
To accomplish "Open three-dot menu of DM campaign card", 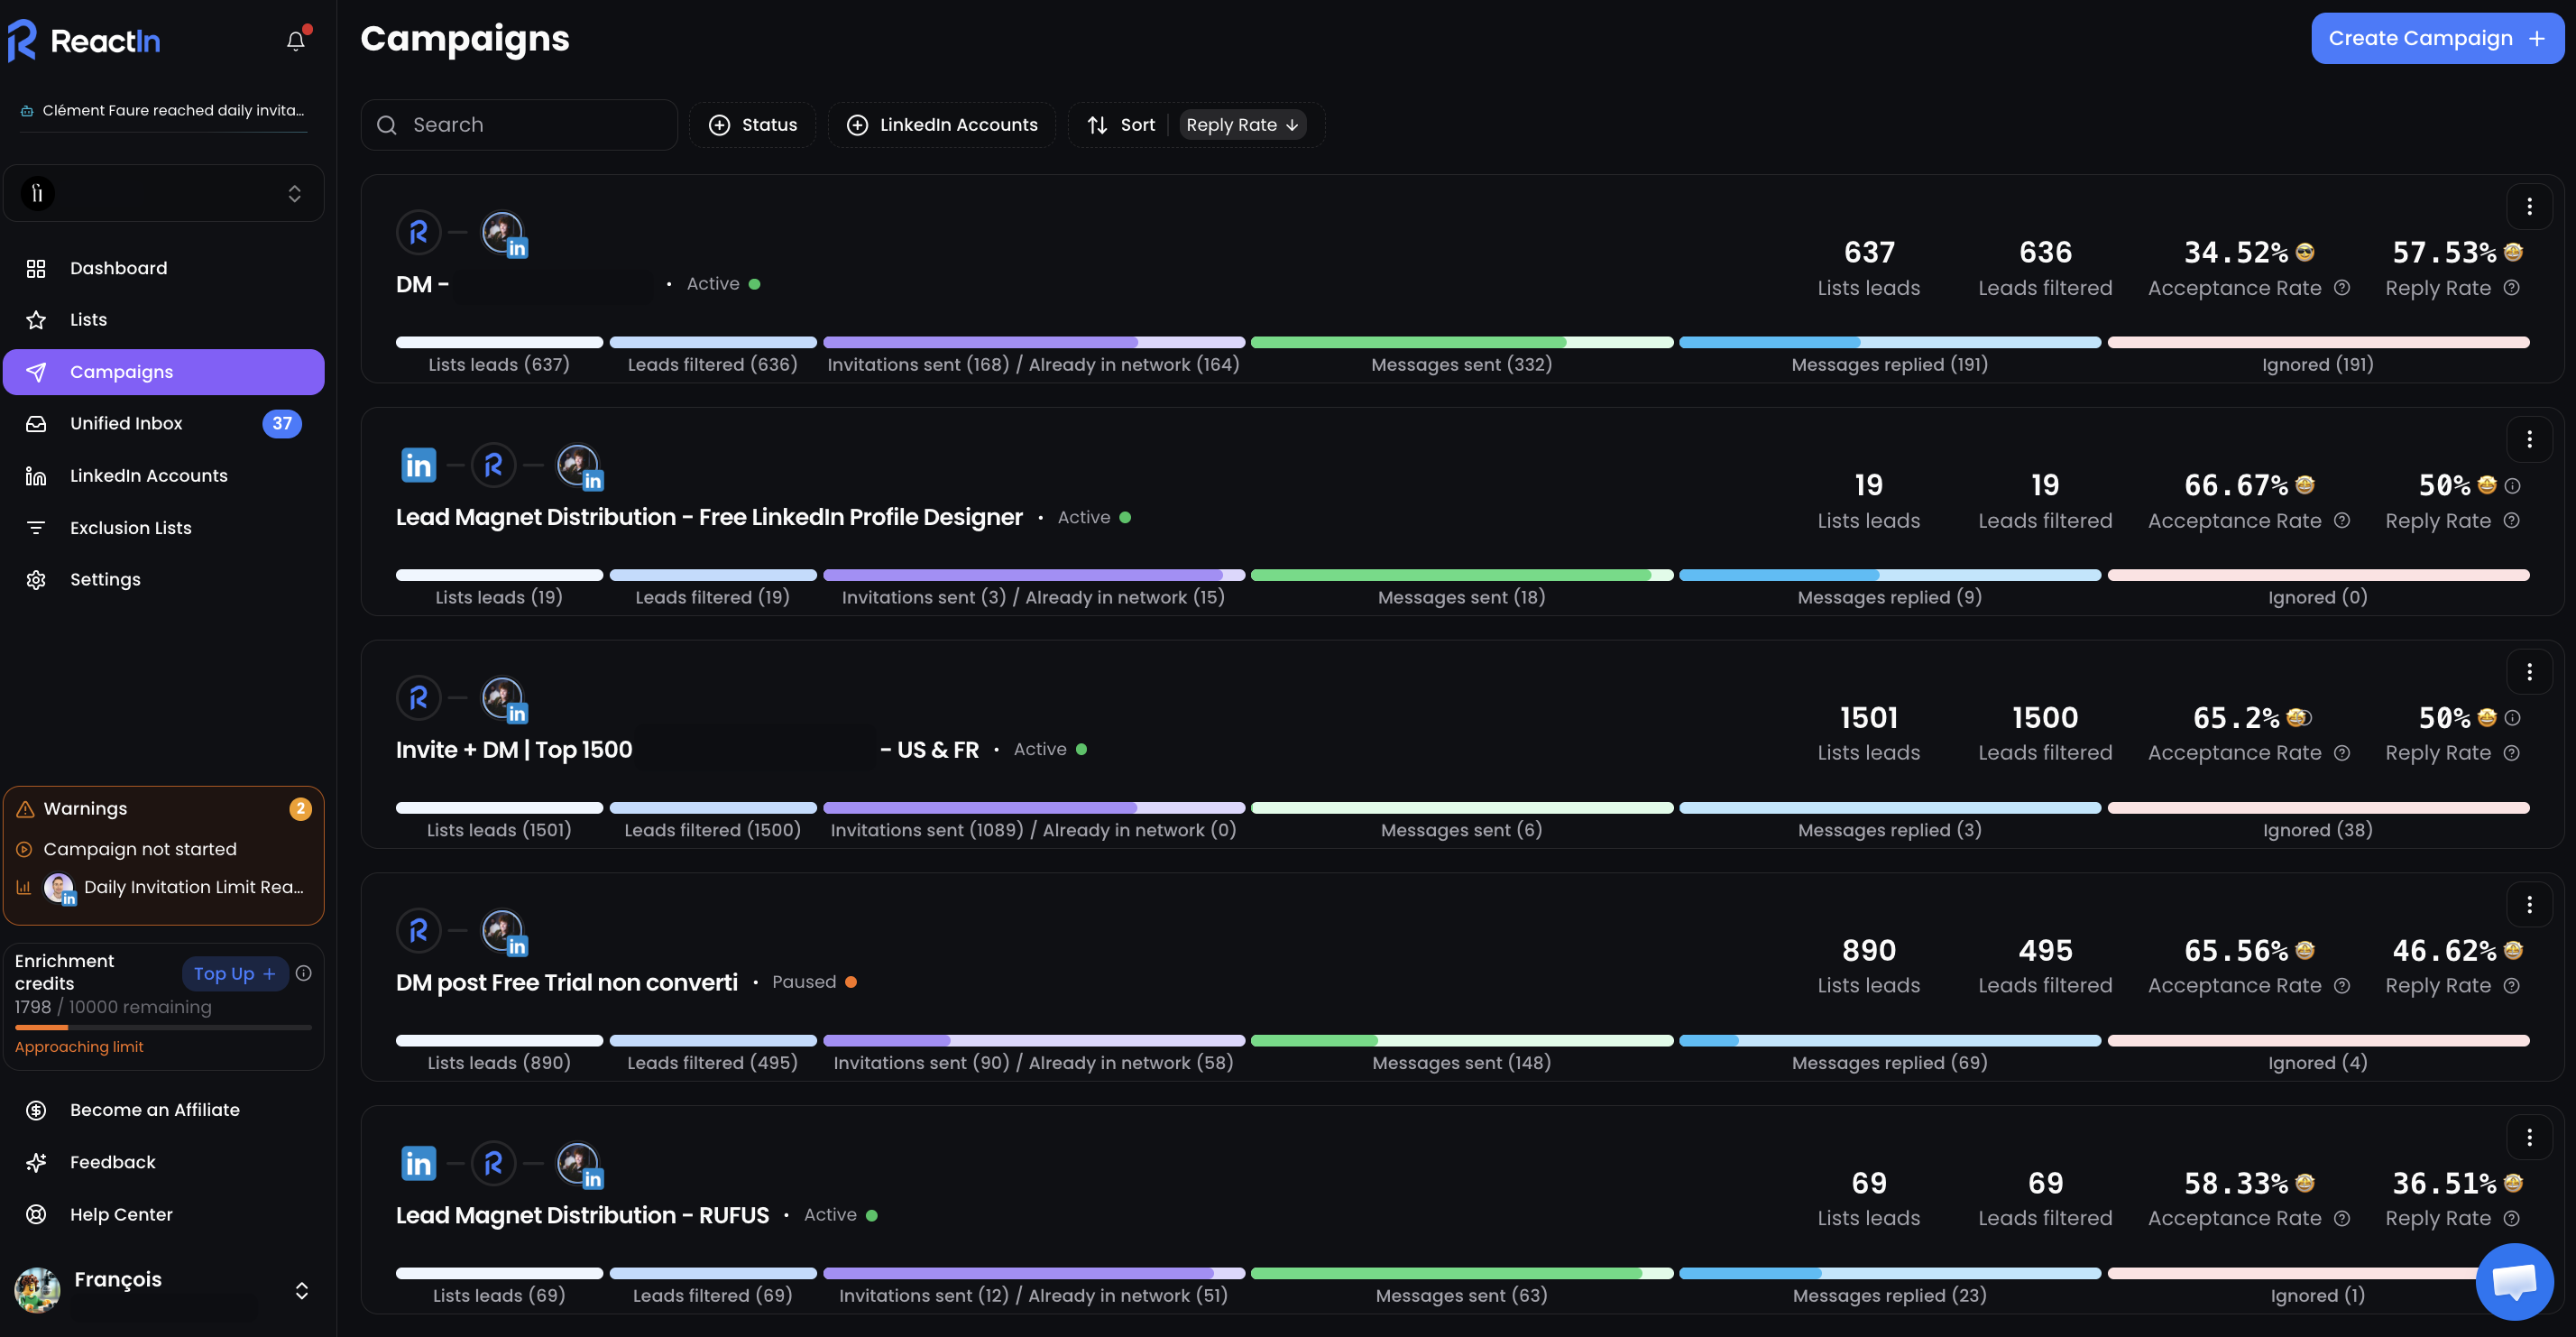I will tap(2529, 207).
